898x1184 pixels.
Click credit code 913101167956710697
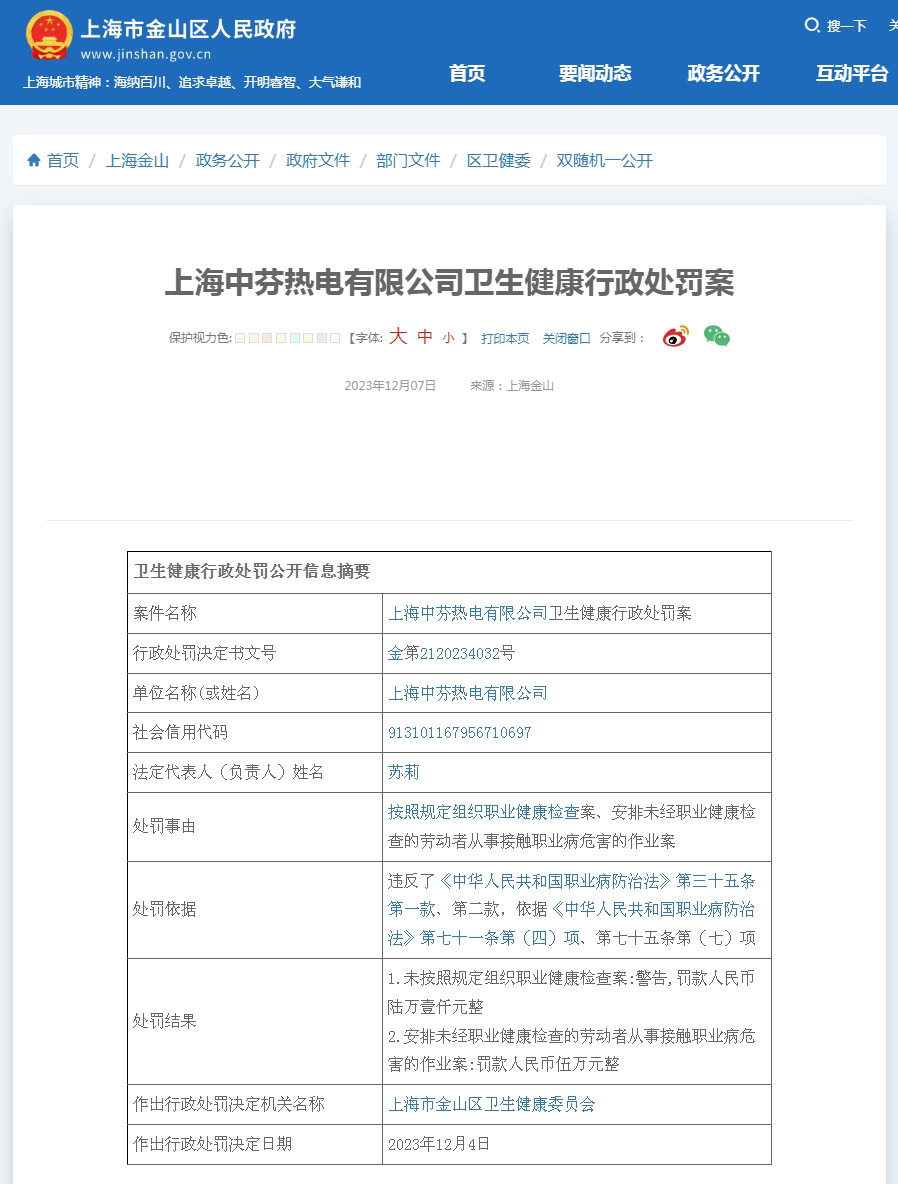[460, 732]
